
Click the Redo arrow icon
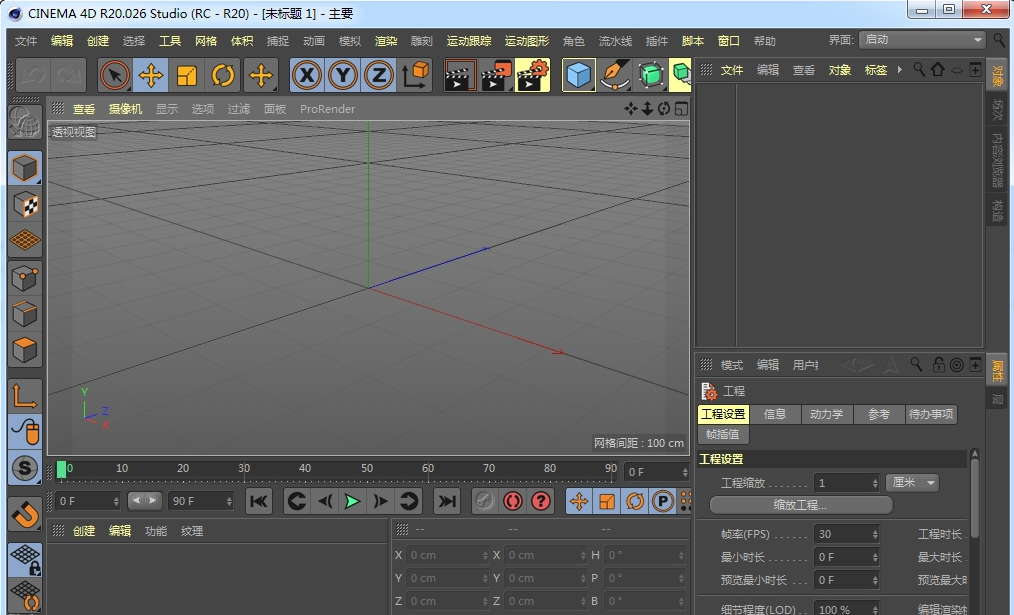tap(68, 76)
